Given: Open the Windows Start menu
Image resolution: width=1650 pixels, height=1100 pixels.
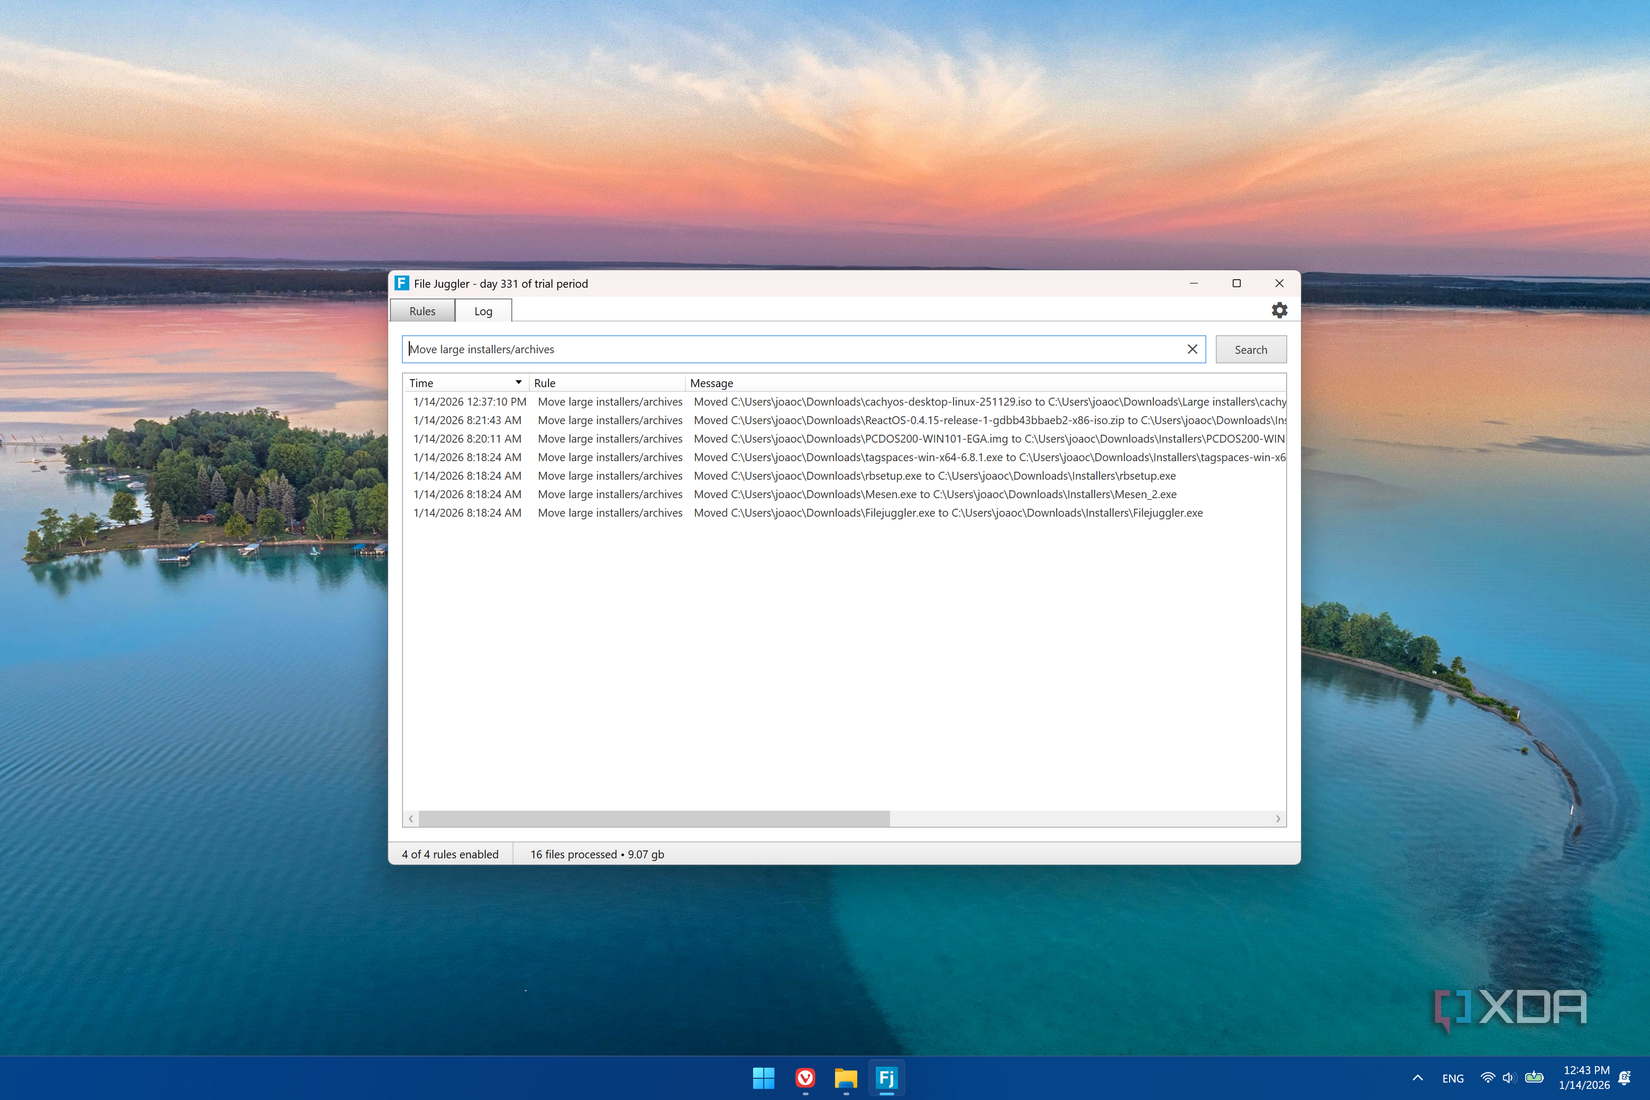Looking at the screenshot, I should pos(764,1078).
